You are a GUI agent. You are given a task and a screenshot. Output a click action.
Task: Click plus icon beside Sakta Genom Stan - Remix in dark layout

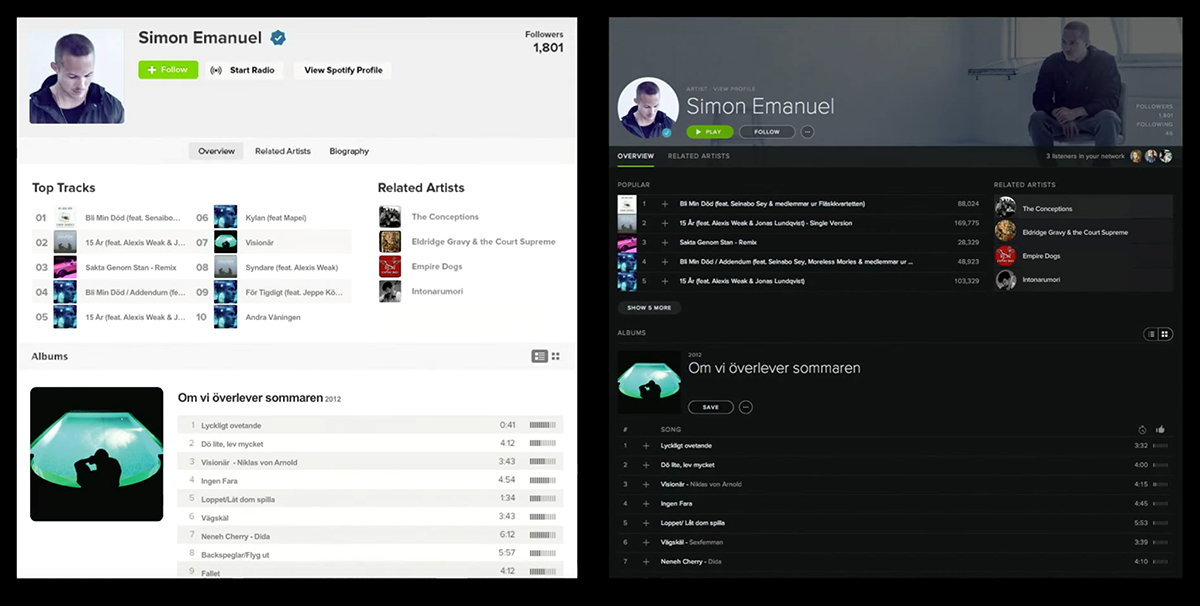pos(665,242)
